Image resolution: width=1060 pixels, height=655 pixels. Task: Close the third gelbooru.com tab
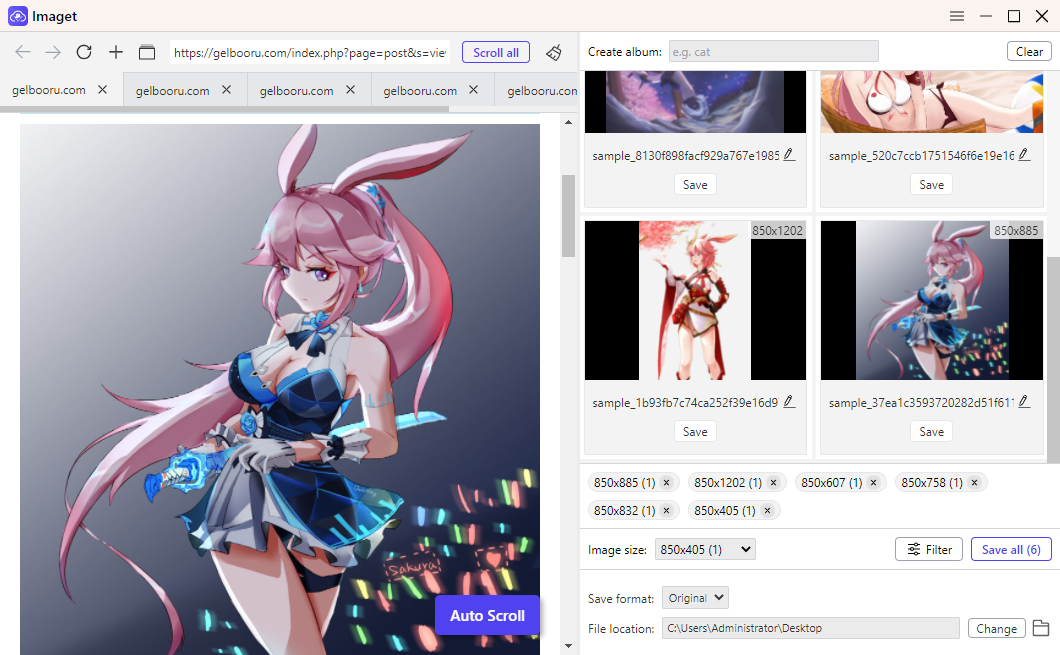(x=350, y=89)
